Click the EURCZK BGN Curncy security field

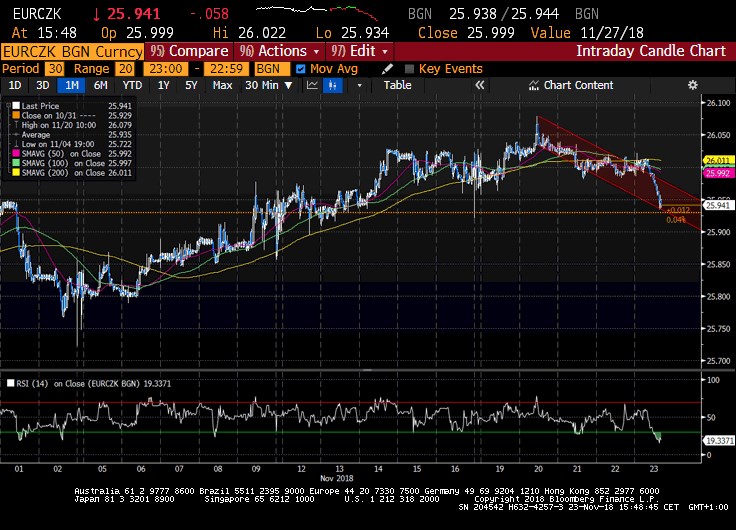pyautogui.click(x=70, y=51)
